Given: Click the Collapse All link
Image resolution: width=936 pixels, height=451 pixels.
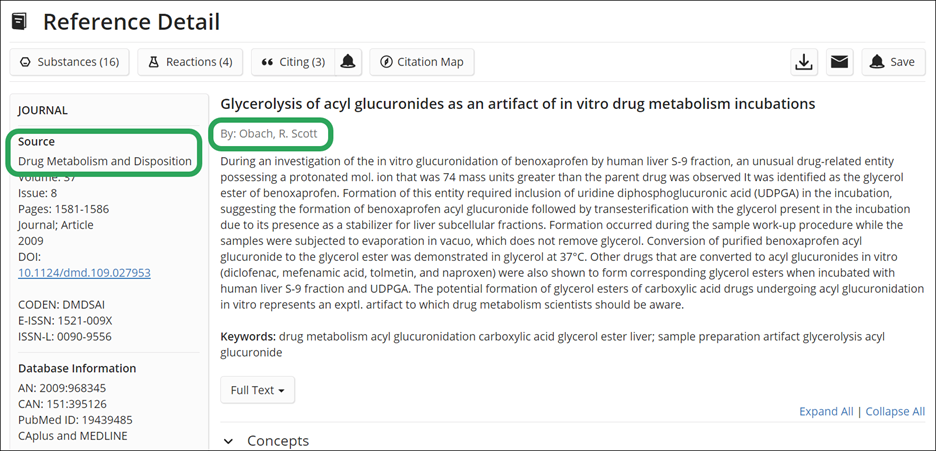Looking at the screenshot, I should pyautogui.click(x=895, y=412).
